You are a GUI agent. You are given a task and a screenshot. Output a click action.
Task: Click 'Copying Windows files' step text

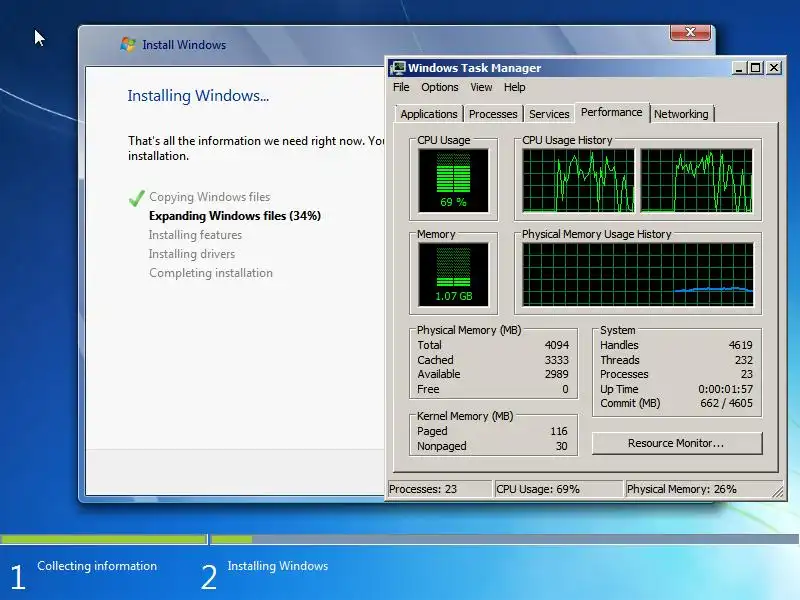click(210, 197)
